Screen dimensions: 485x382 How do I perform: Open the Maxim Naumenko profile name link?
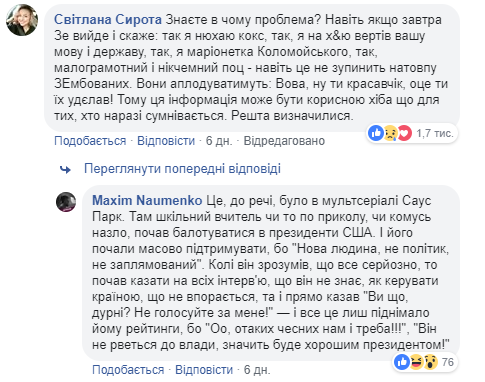click(x=147, y=200)
